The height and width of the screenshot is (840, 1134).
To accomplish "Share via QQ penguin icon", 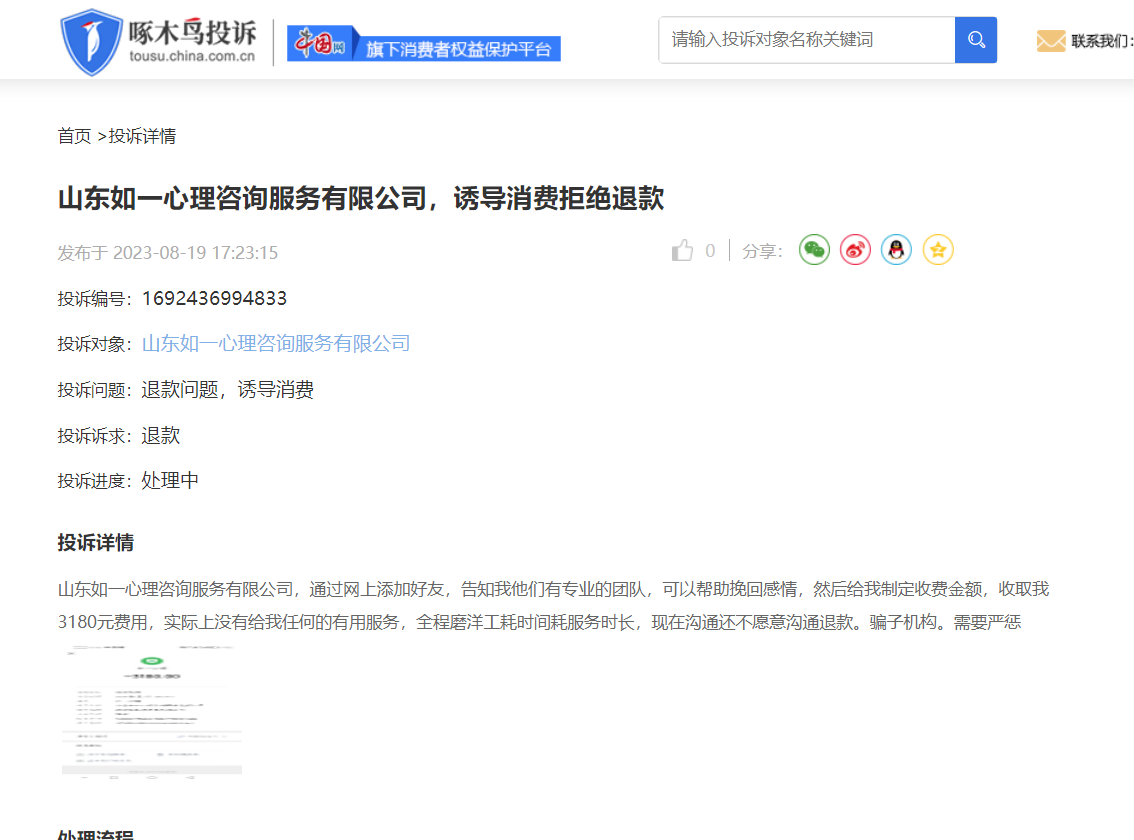I will click(x=897, y=250).
